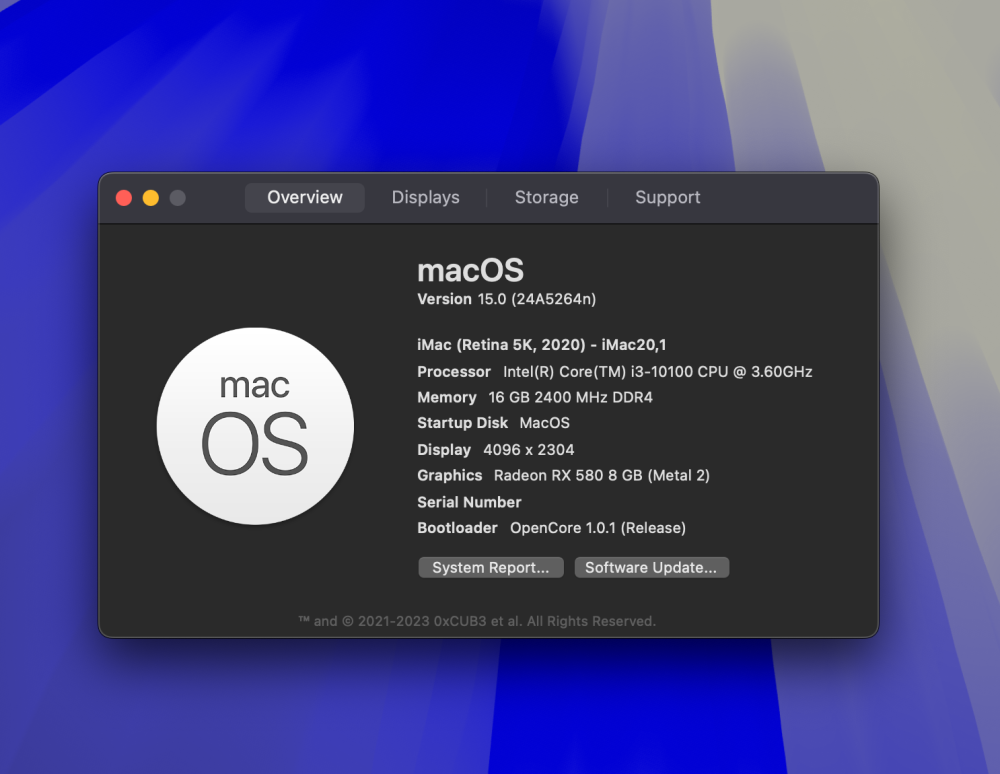This screenshot has height=774, width=1000.
Task: Click the Serial Number label
Action: (469, 502)
